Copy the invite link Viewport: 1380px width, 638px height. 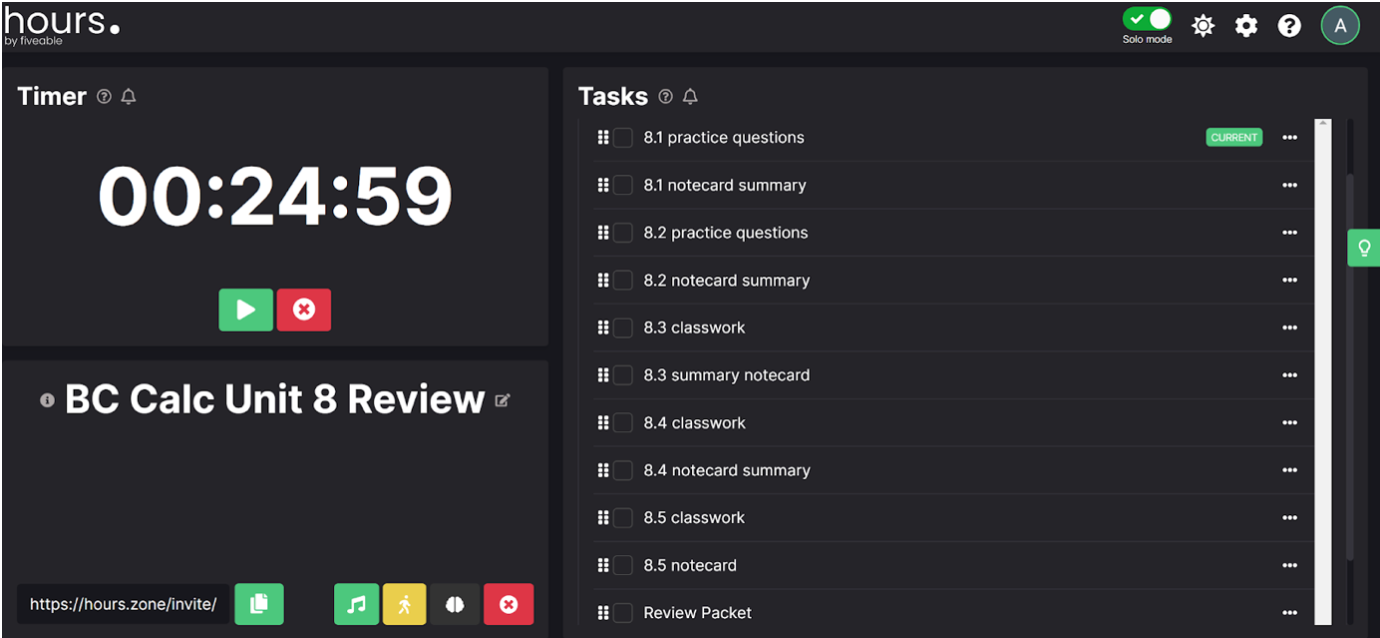tap(259, 604)
